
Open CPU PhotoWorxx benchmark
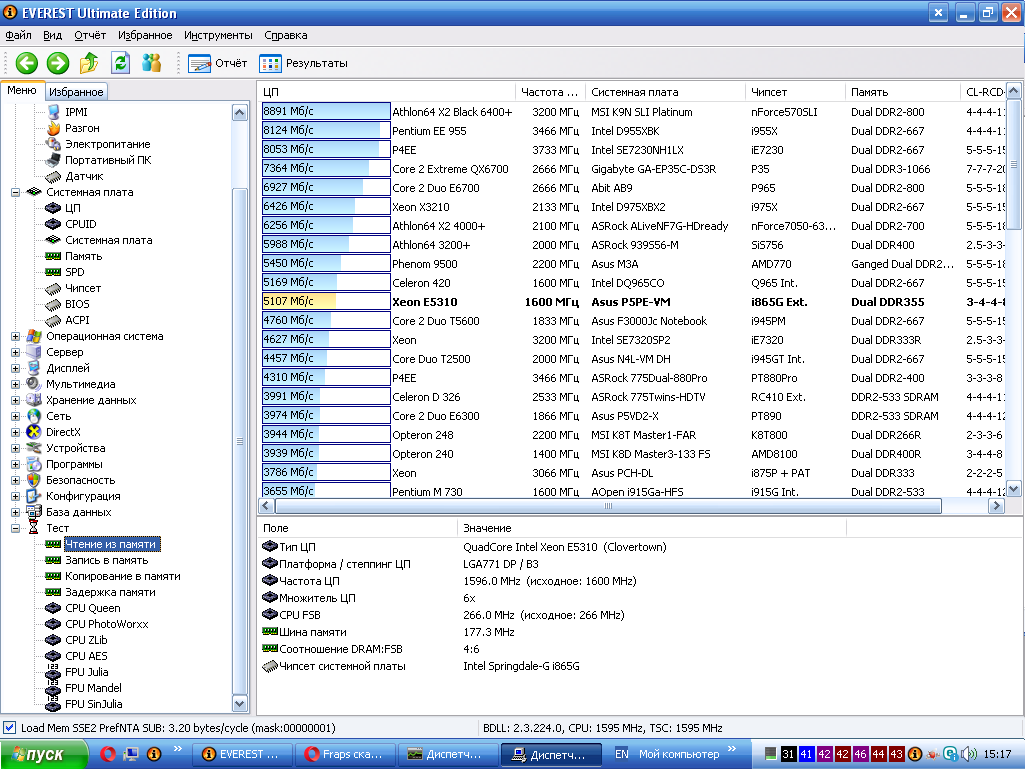tap(107, 625)
